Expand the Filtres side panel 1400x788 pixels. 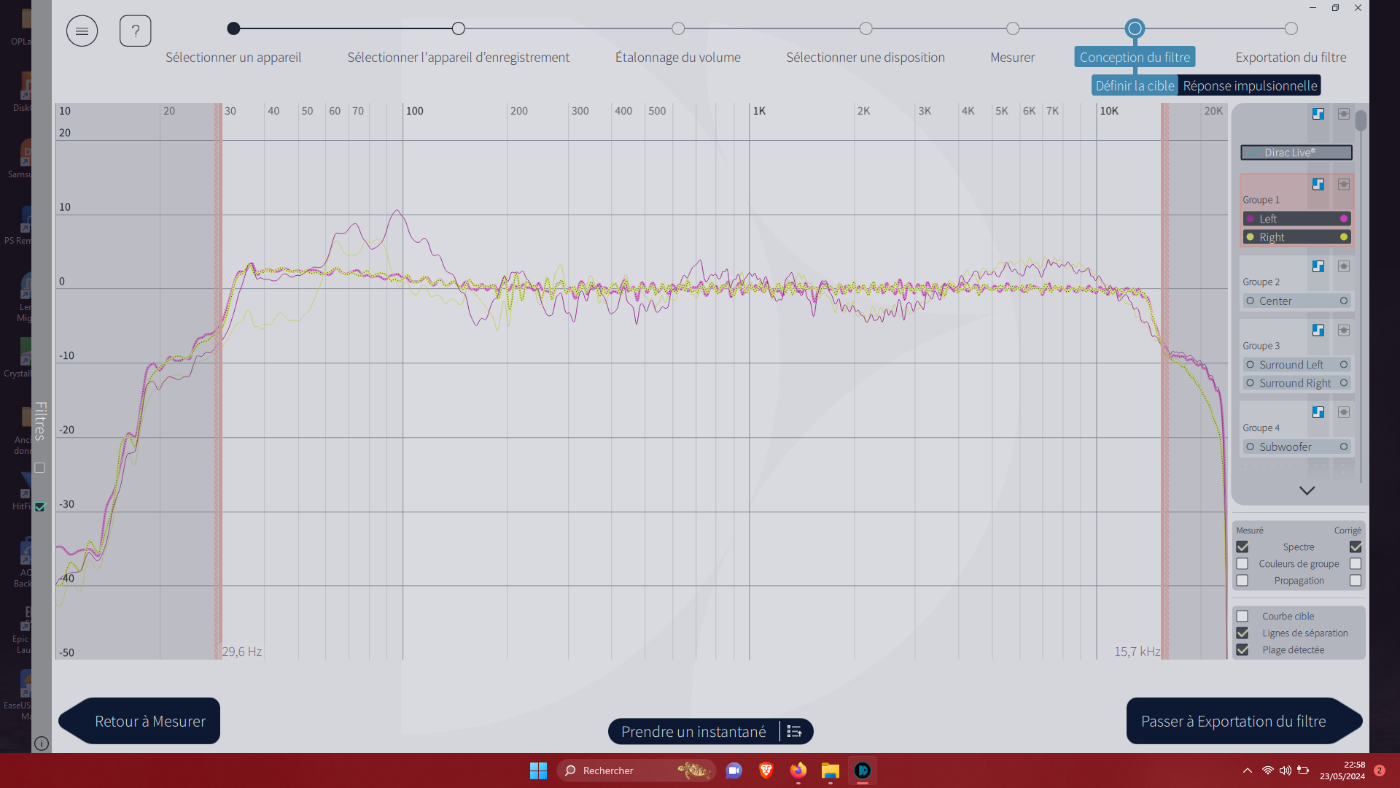pos(40,420)
